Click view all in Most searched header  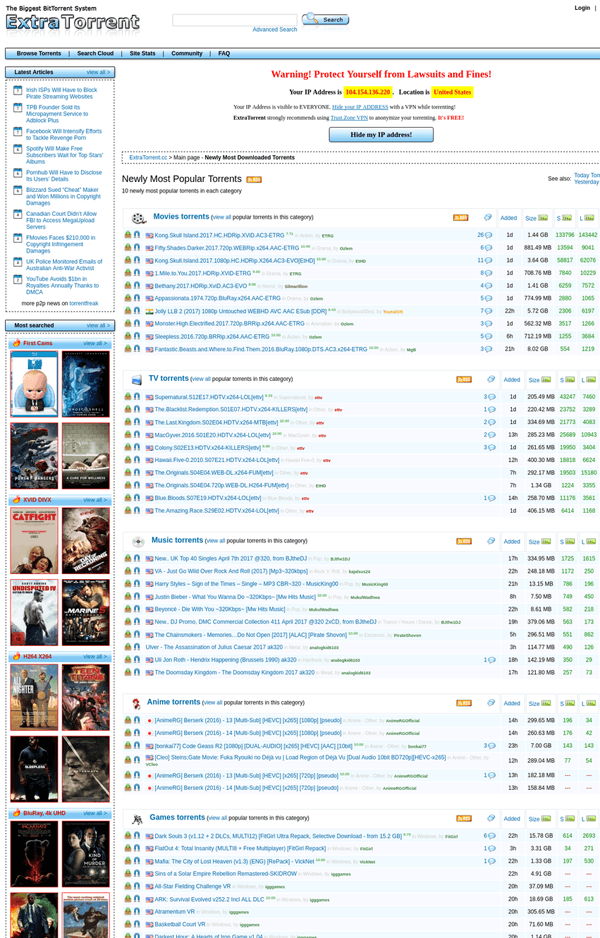click(x=97, y=325)
